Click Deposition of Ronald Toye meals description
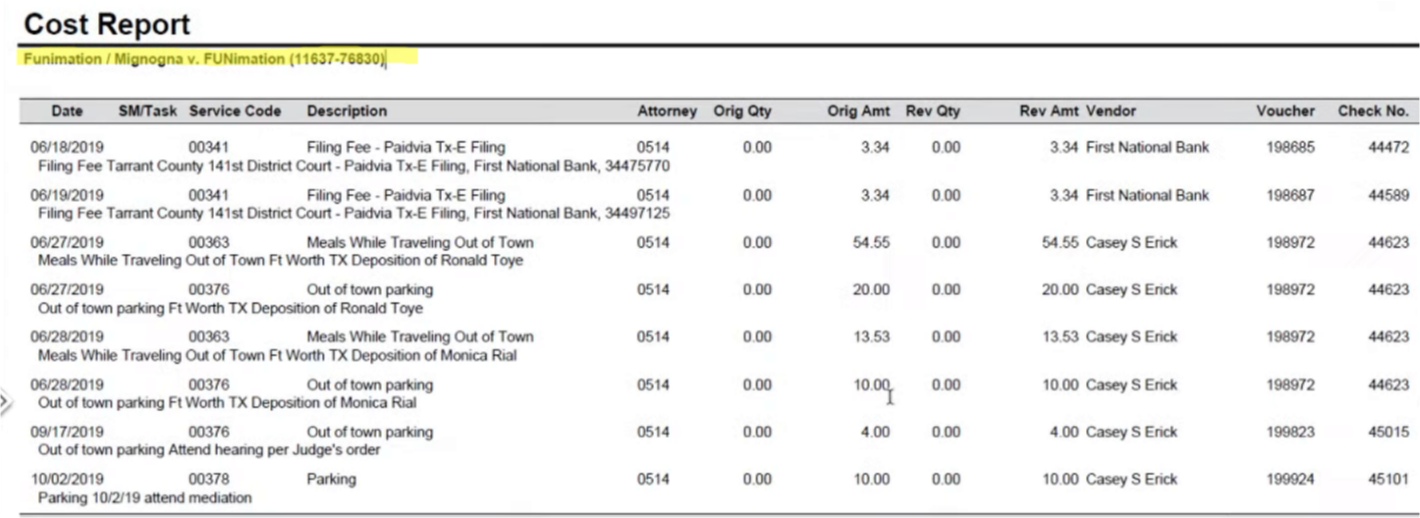 [x=280, y=260]
